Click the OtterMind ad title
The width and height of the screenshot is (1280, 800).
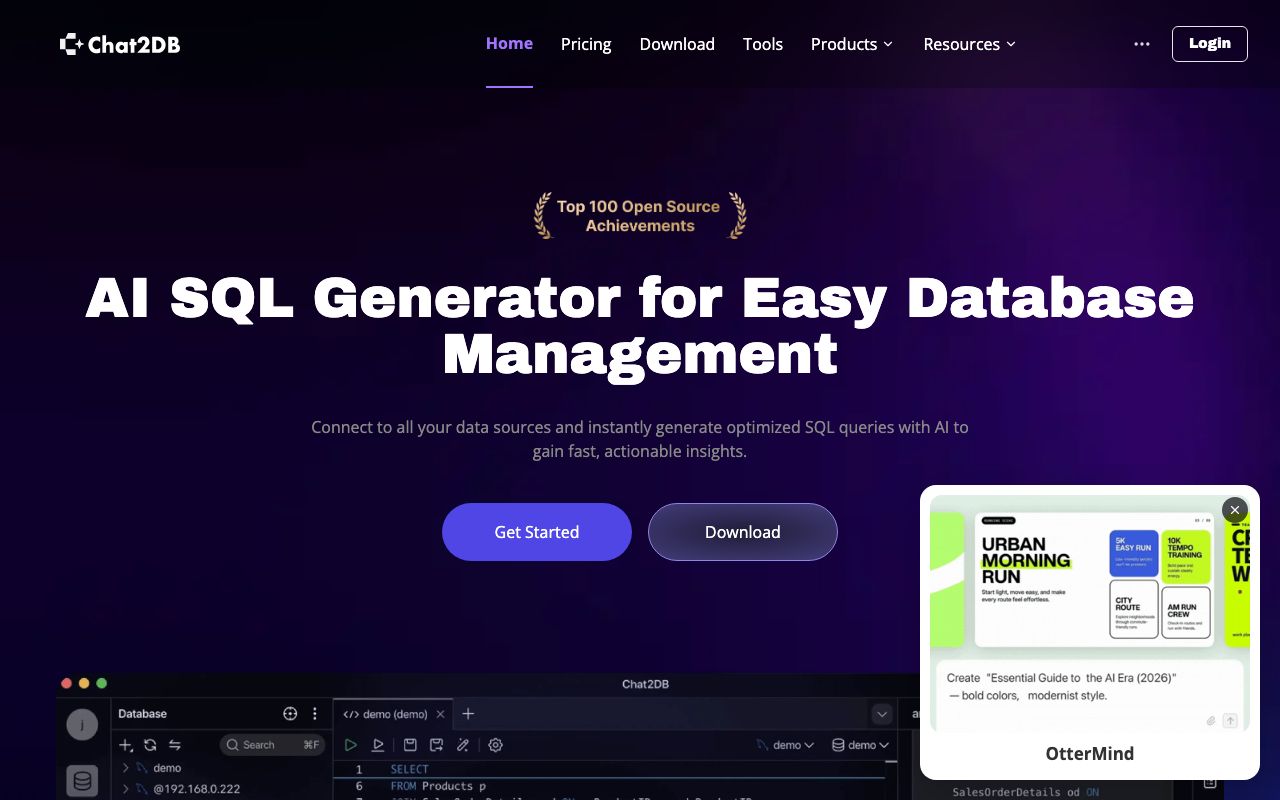[1090, 754]
